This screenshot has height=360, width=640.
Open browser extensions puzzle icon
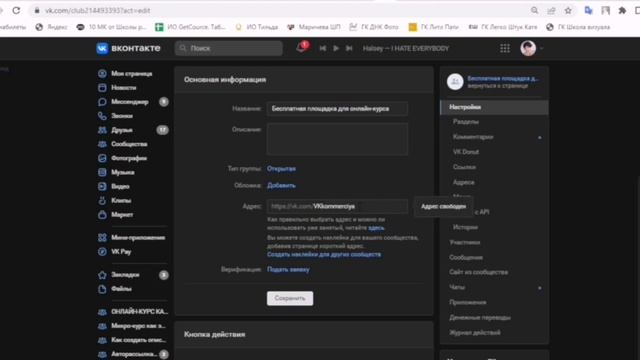pos(622,11)
